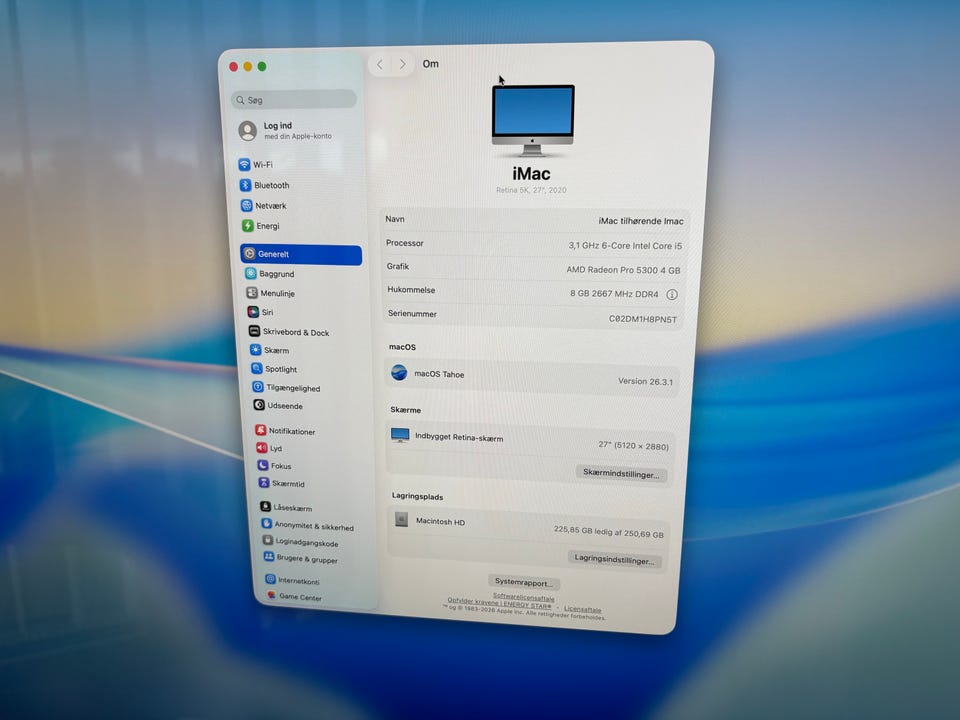960x720 pixels.
Task: Open Bluetooth settings icon
Action: [x=245, y=185]
